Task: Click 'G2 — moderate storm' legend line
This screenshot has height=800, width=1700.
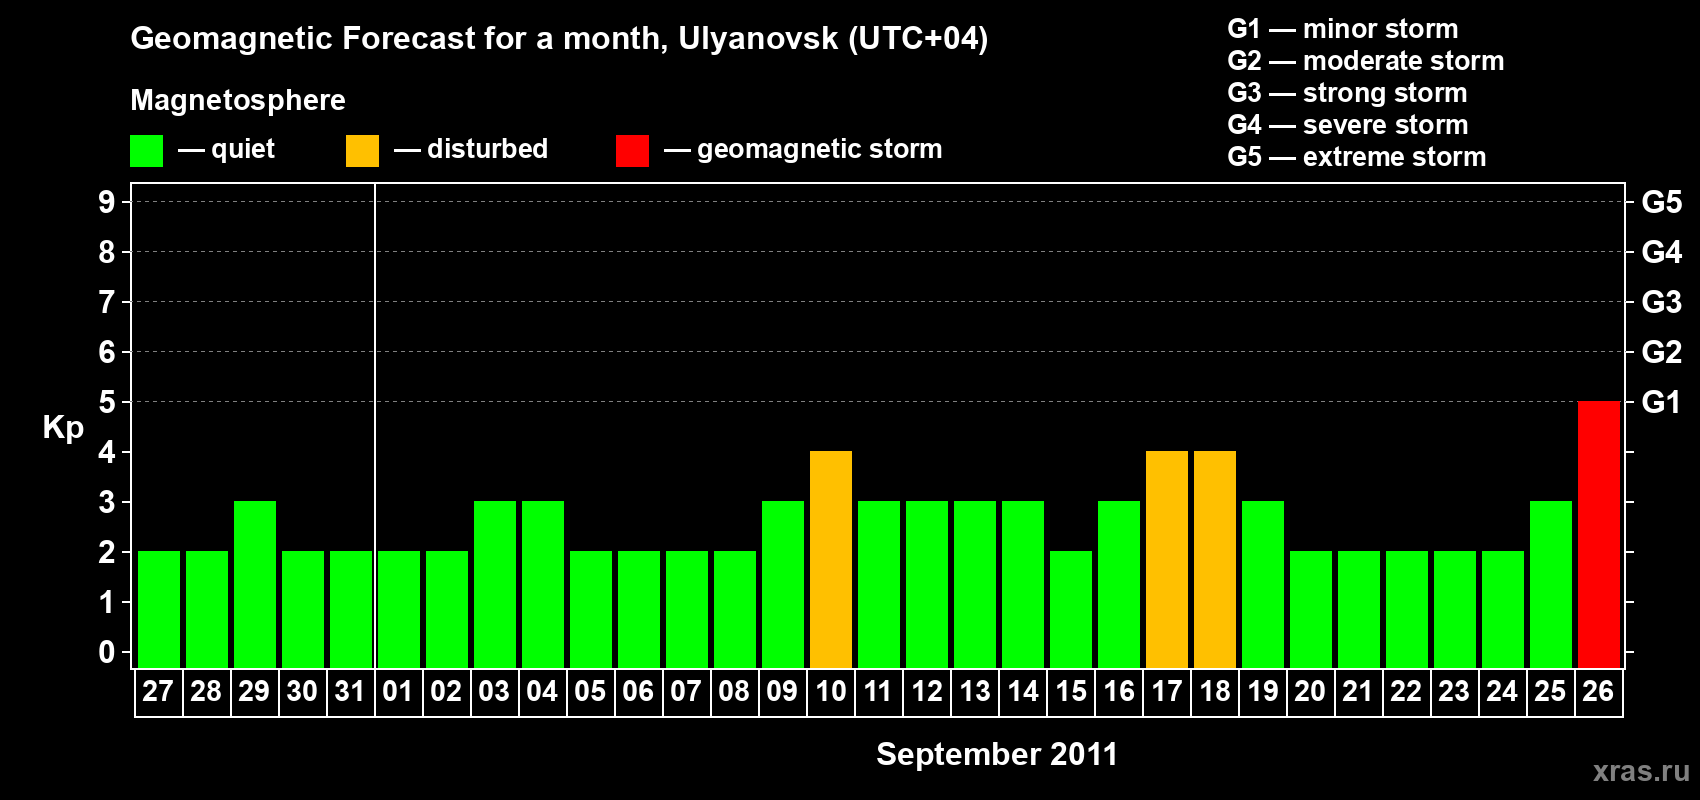Action: click(1366, 61)
